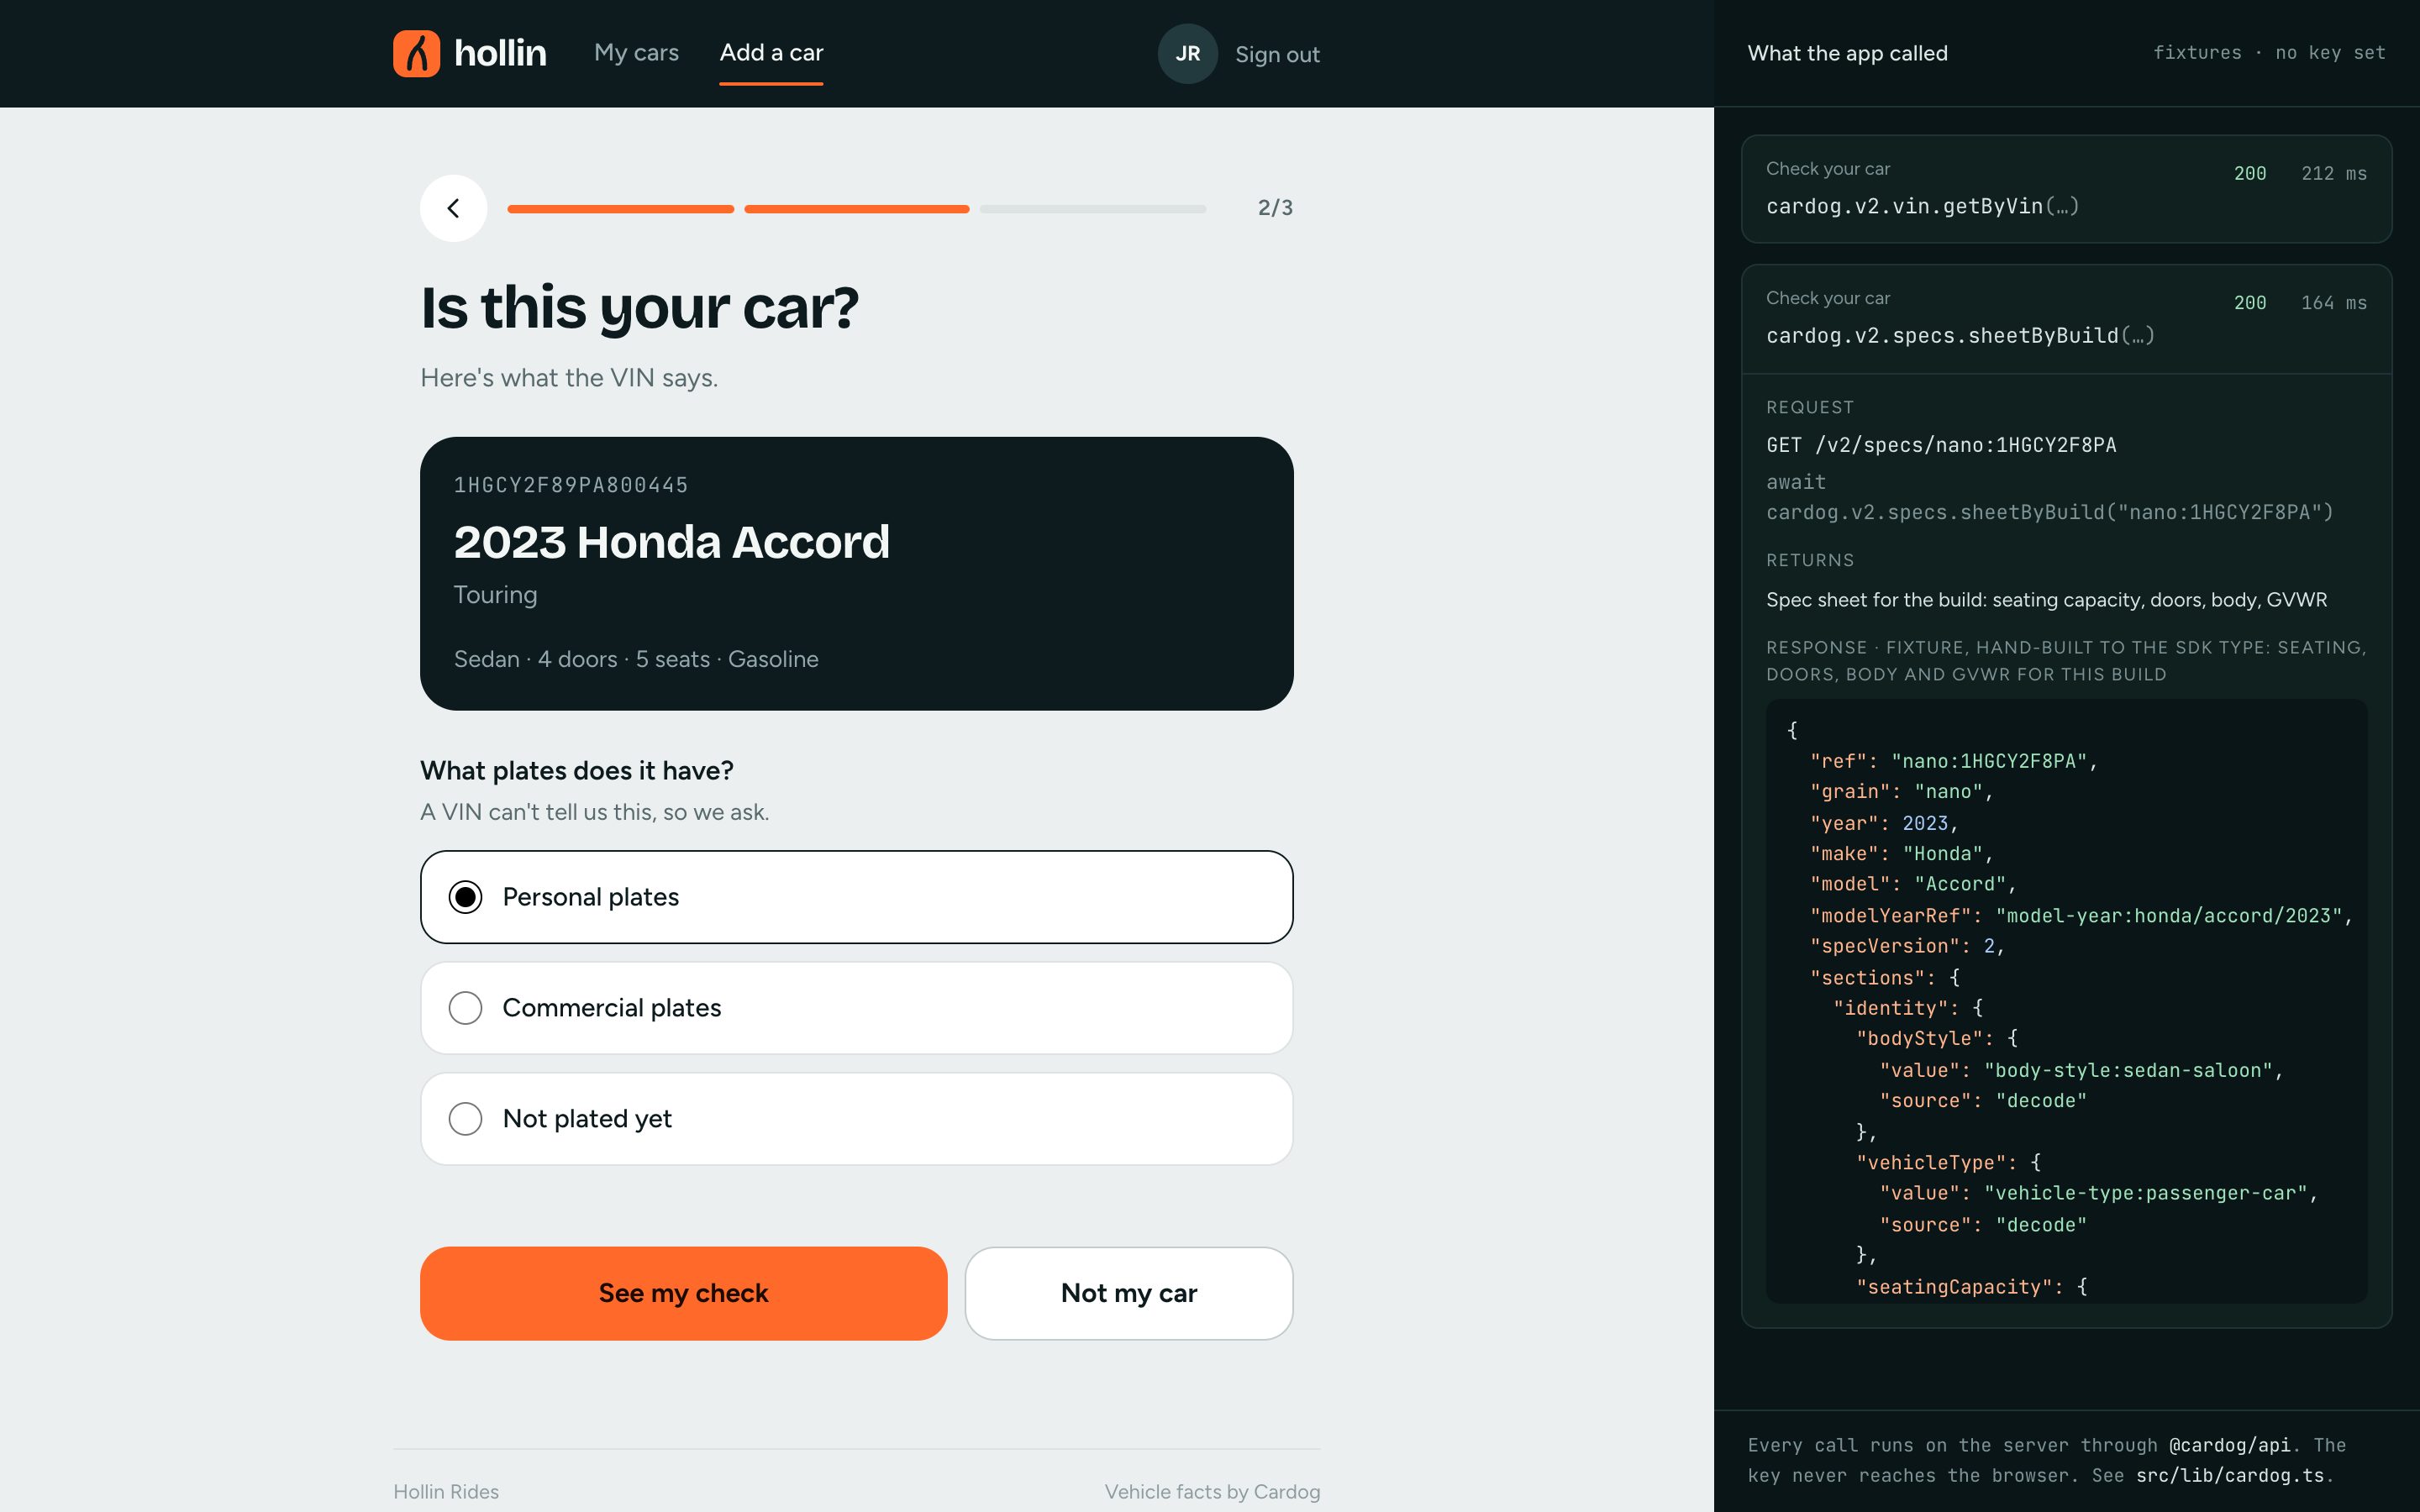Click the 2023 Honda Accord vehicle card
This screenshot has height=1512, width=2420.
(856, 574)
